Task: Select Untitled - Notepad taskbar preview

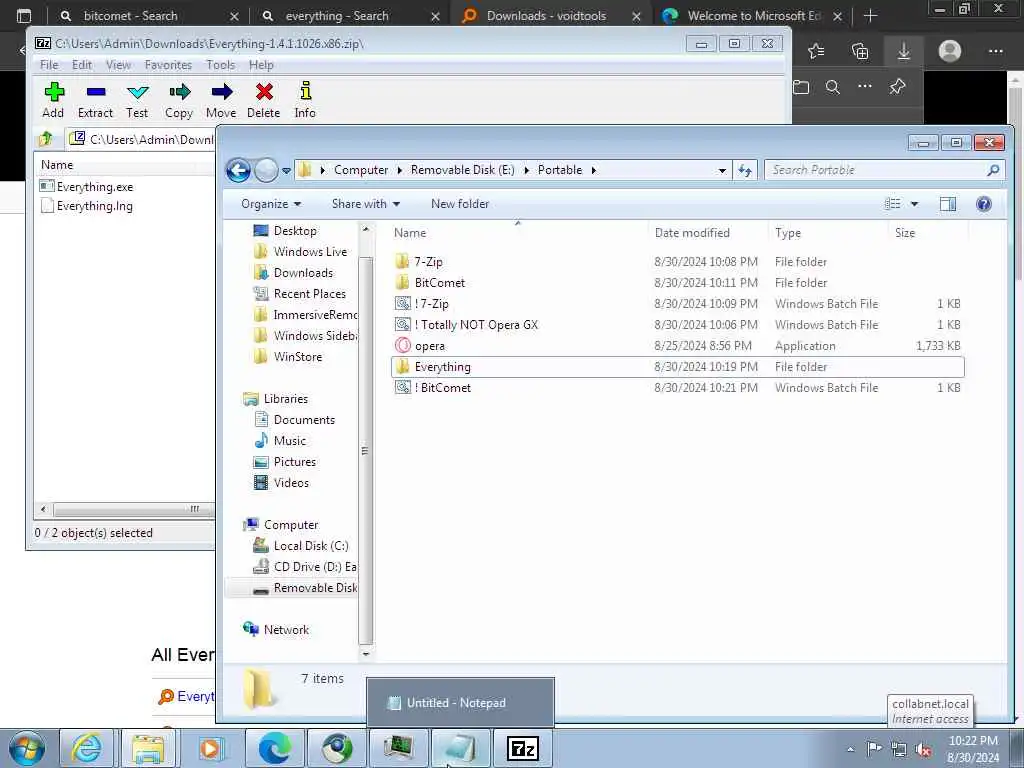Action: coord(460,703)
